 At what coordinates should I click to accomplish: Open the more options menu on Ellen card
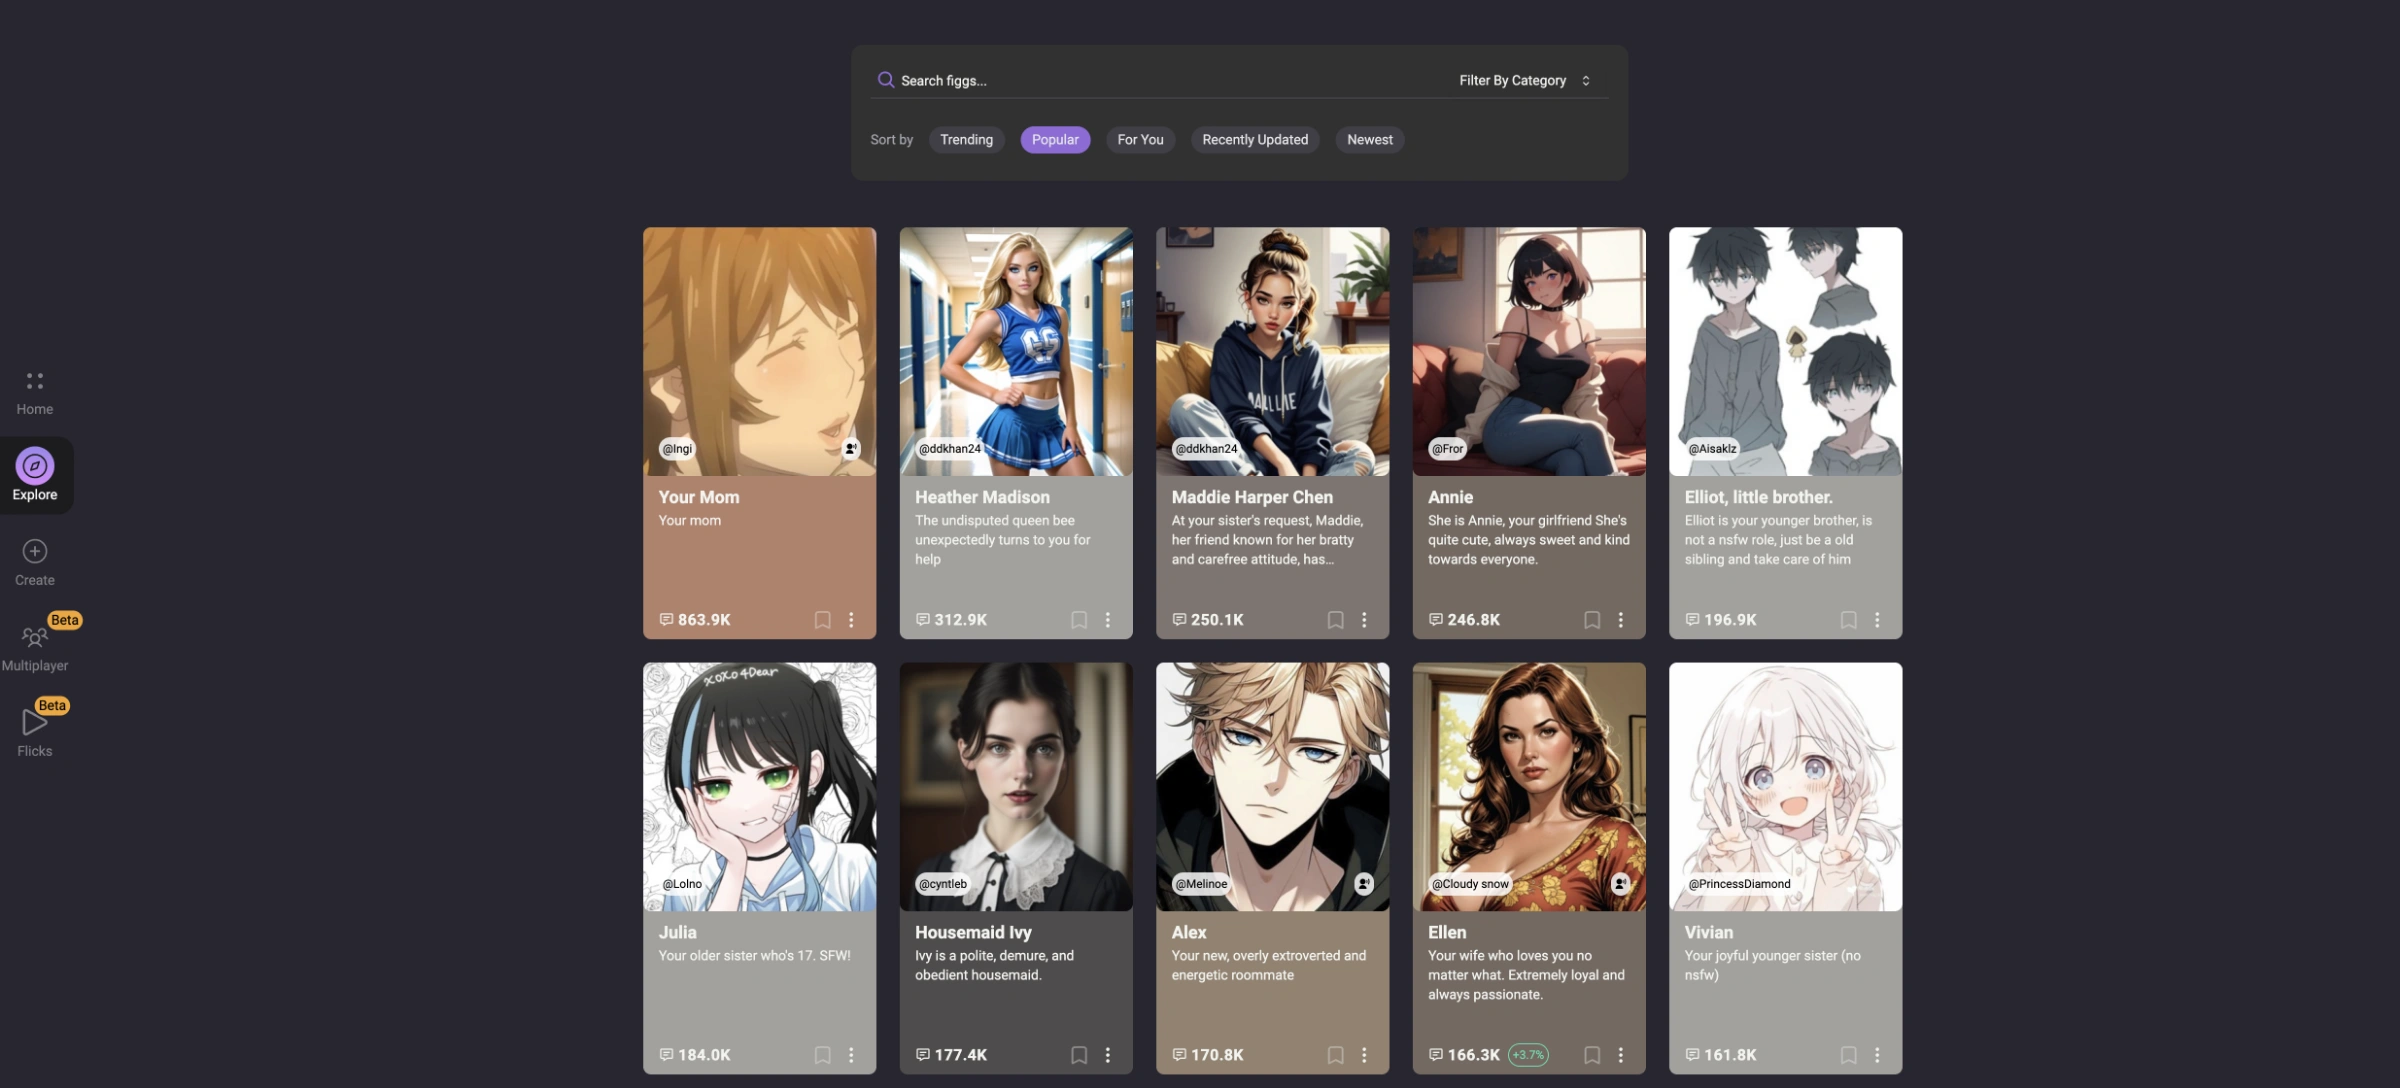click(1620, 1055)
